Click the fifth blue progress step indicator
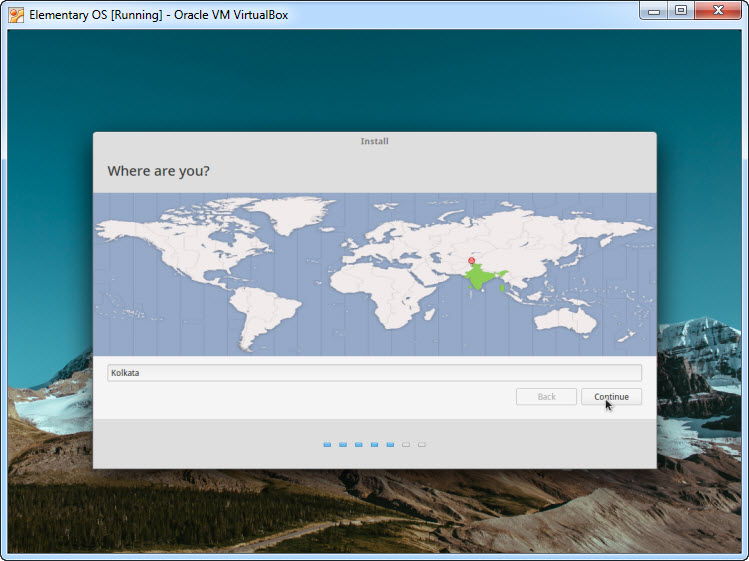The height and width of the screenshot is (561, 749). [x=390, y=444]
